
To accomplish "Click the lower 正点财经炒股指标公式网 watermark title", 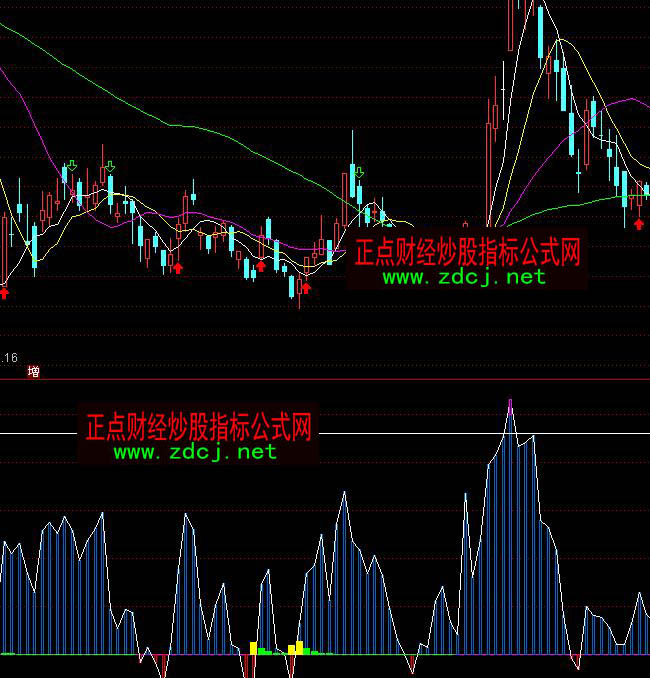I will coord(199,428).
